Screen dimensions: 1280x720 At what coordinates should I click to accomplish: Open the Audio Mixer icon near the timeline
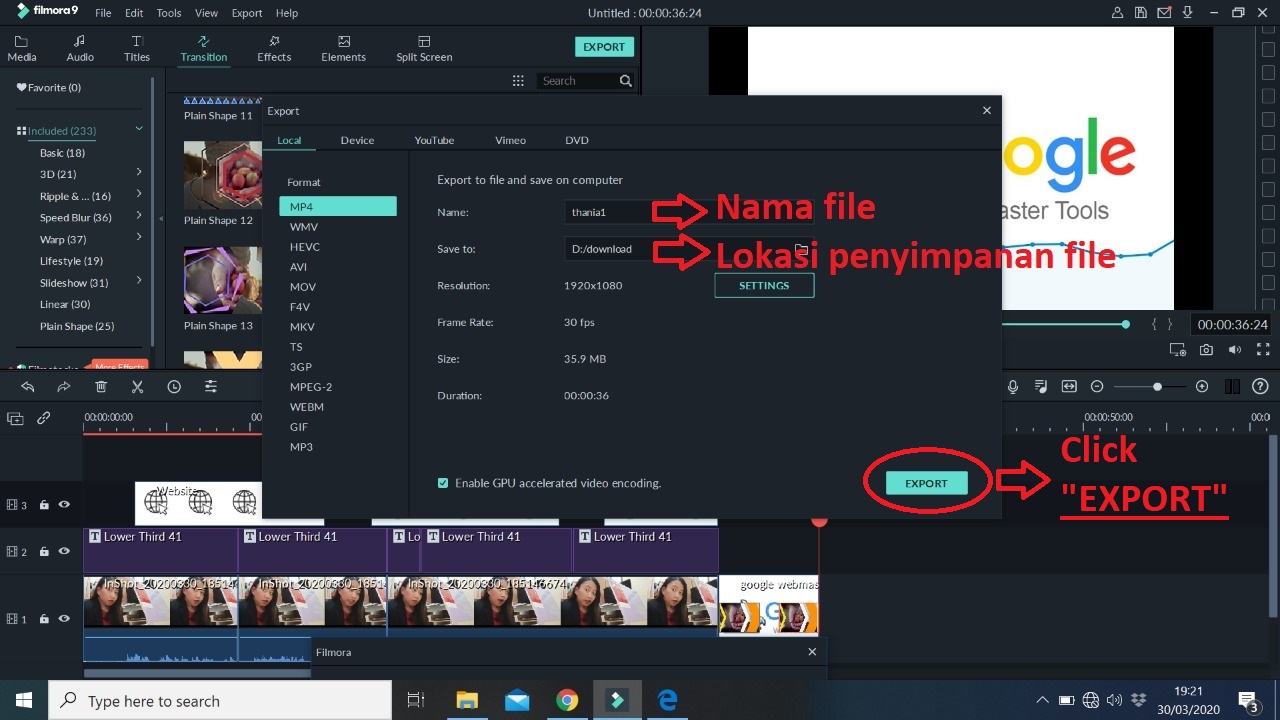(x=1041, y=386)
